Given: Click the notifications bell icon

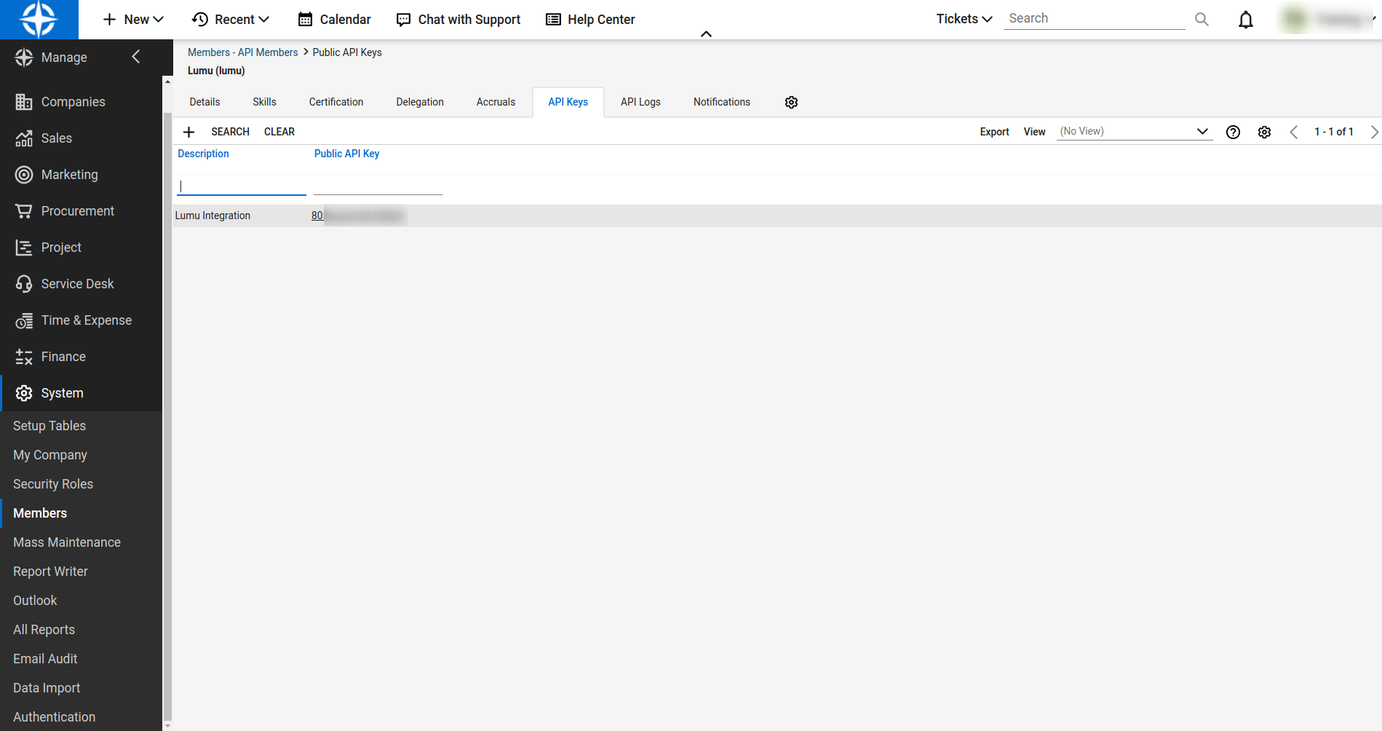Looking at the screenshot, I should pos(1245,20).
